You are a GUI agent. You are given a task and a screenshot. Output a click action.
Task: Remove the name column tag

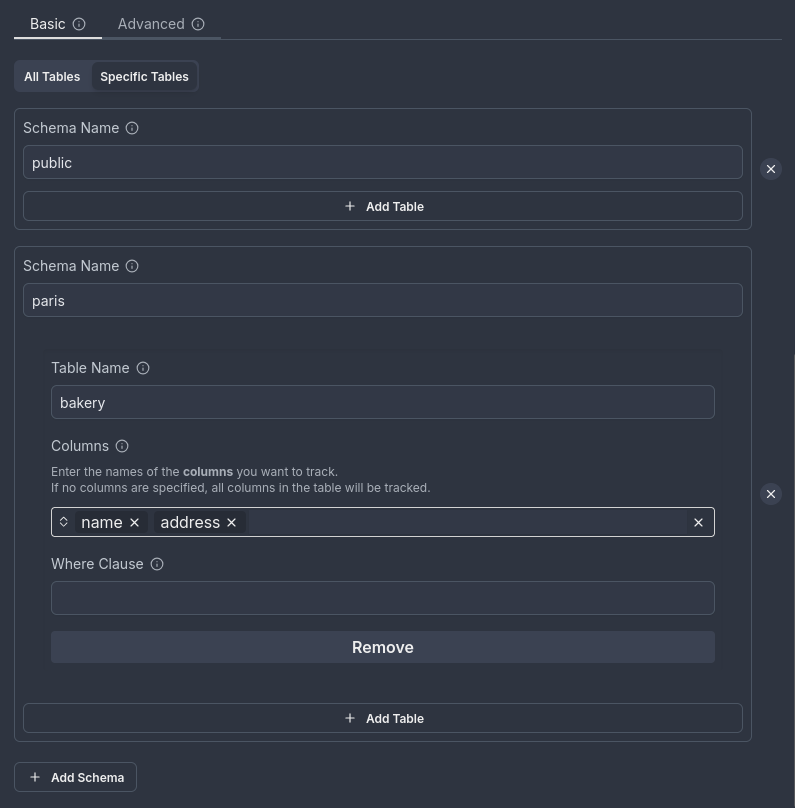pyautogui.click(x=135, y=522)
